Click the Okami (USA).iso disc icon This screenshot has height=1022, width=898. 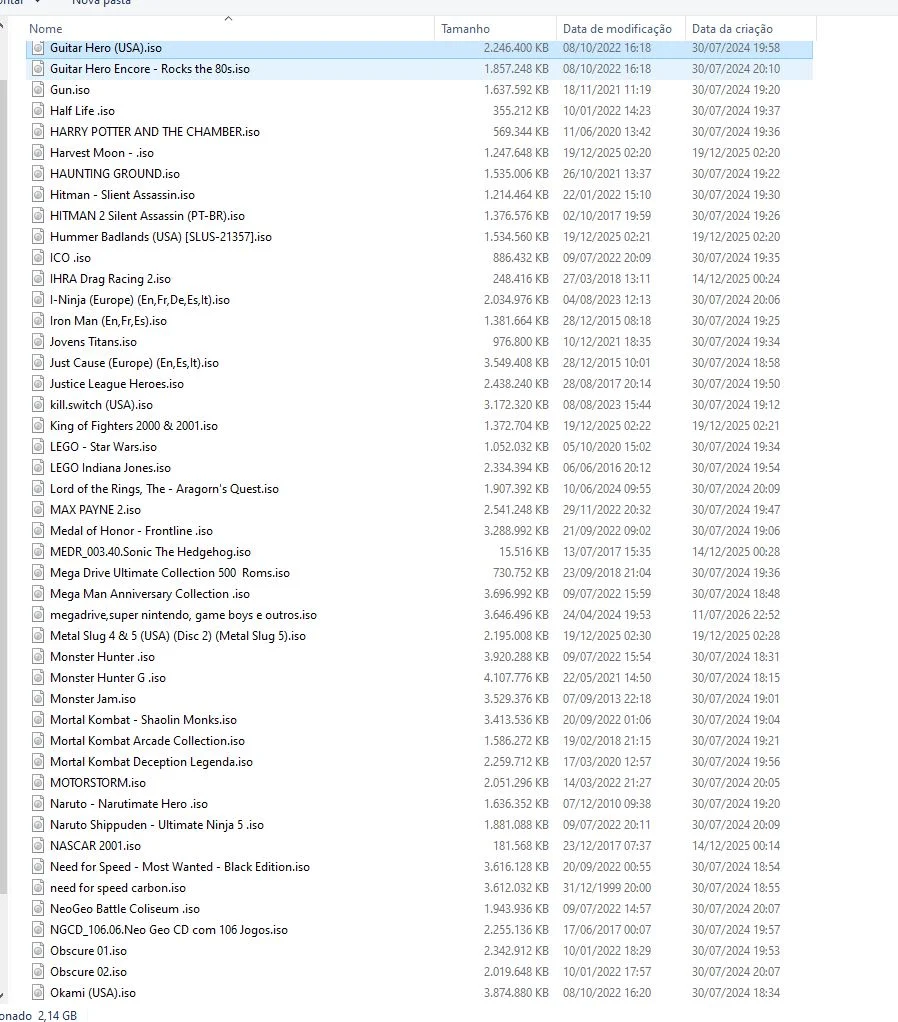tap(38, 993)
